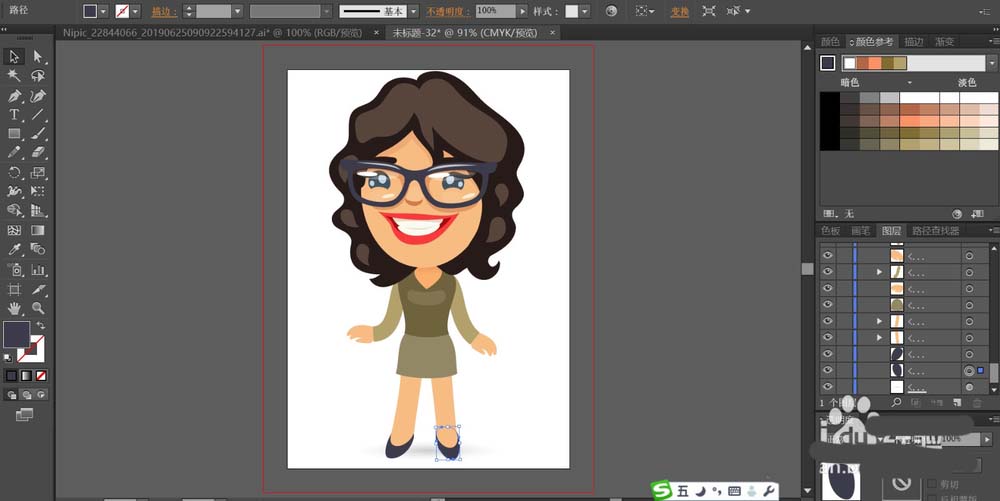Open the color harmony rules dropdown
The height and width of the screenshot is (501, 1000).
pos(991,63)
